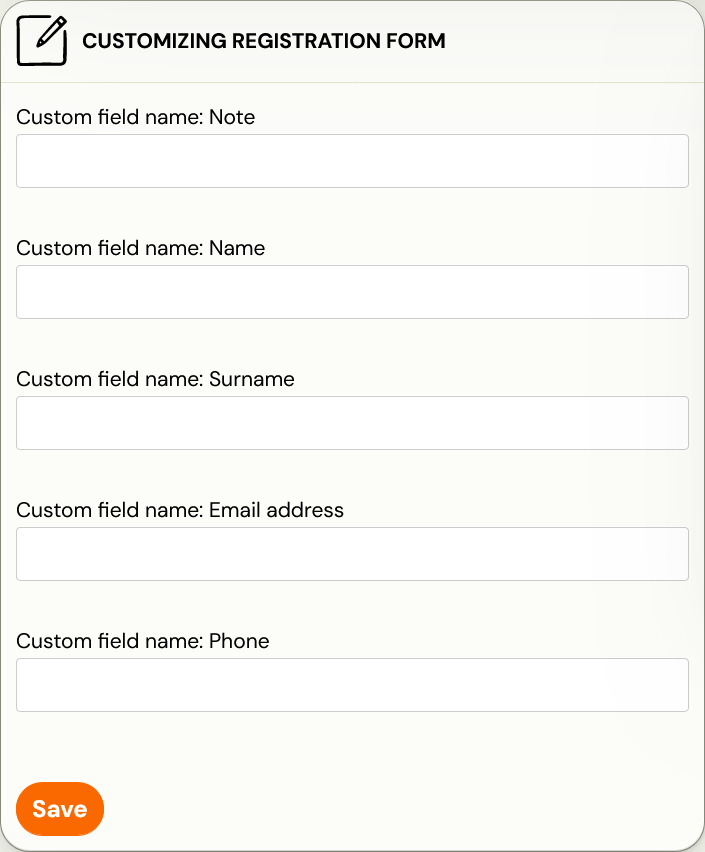Click the 'Custom field name: Surname' label

click(x=155, y=379)
